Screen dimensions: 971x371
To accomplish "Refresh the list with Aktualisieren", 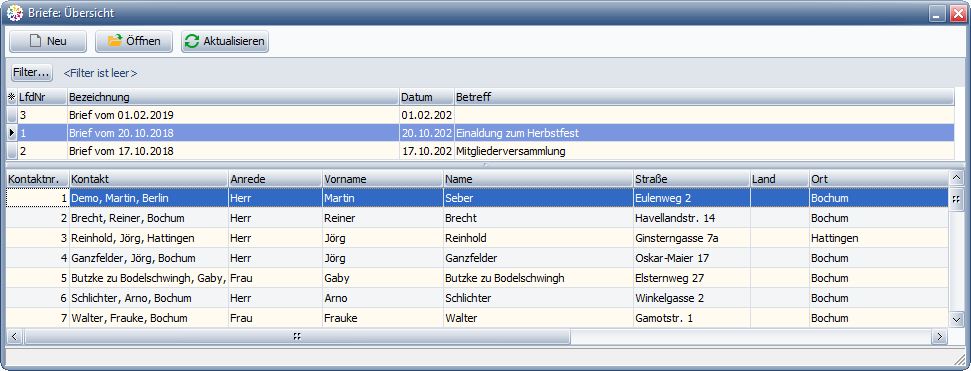I will [225, 41].
